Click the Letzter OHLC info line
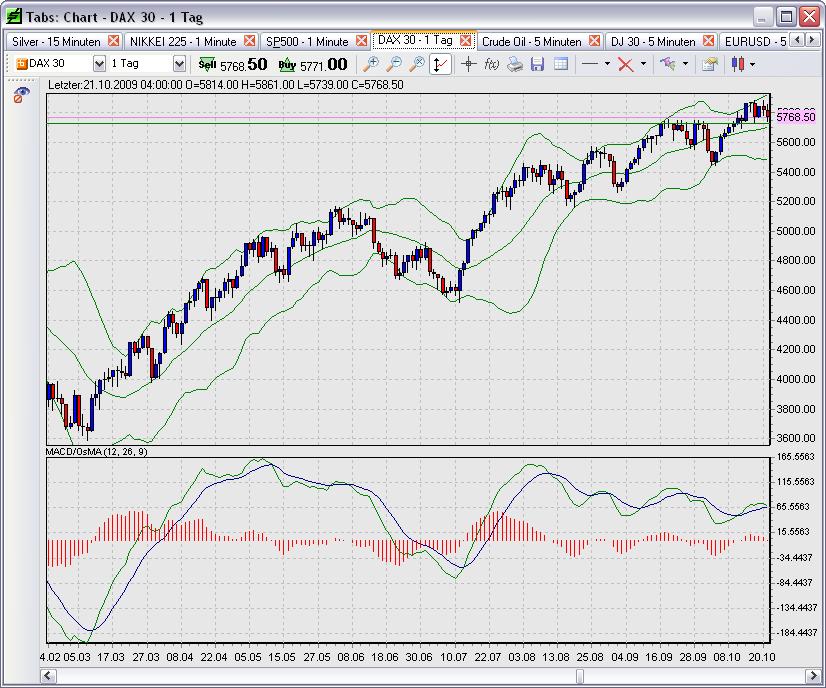Screen dimensions: 826x688 point(225,84)
